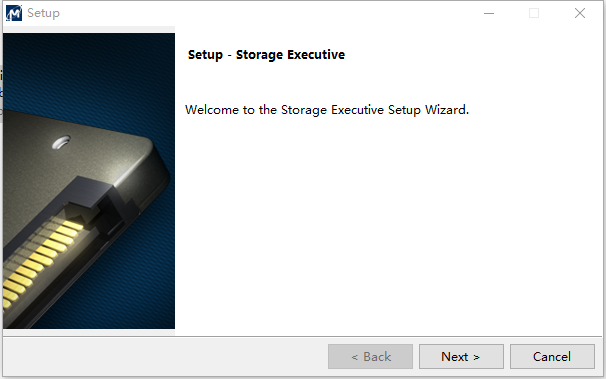The width and height of the screenshot is (606, 379).
Task: Click grey footer area left of Back
Action: (164, 356)
